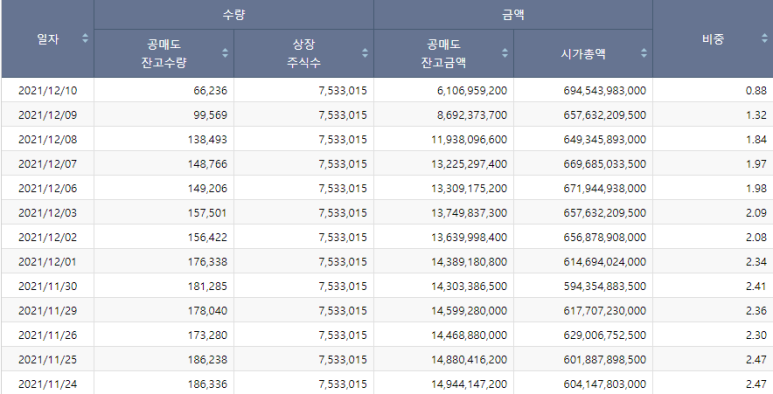773x394 pixels.
Task: Click short balance quantity 176,338
Action: coord(208,262)
